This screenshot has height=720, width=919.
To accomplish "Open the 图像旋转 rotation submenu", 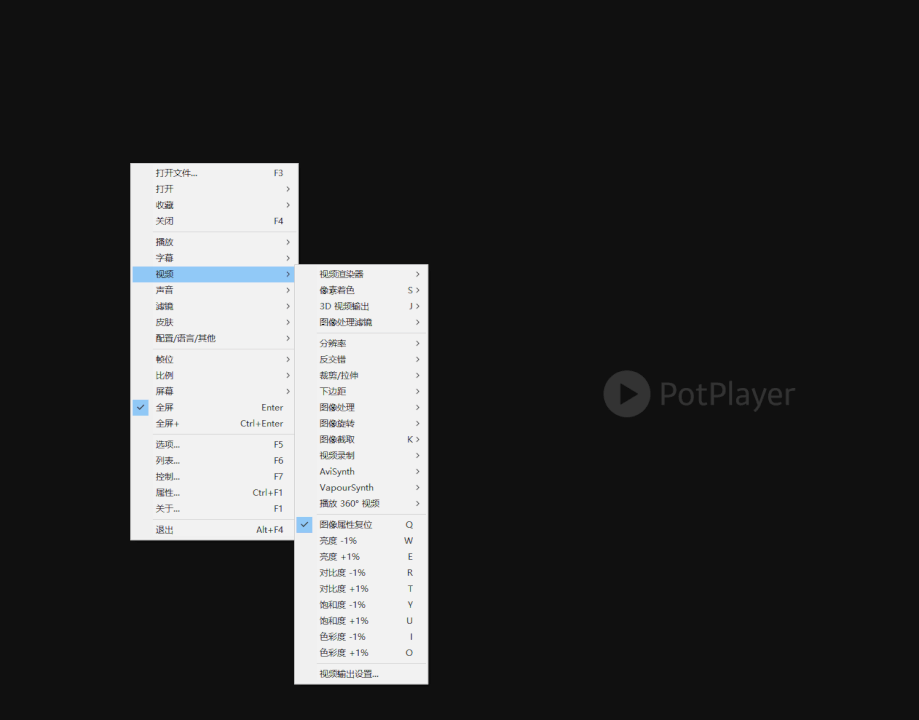I will 361,423.
